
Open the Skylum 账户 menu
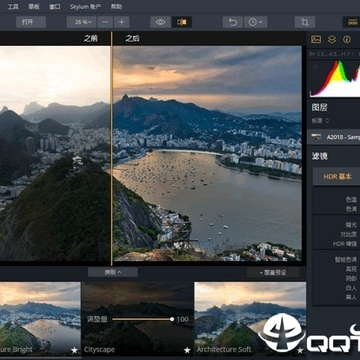86,7
